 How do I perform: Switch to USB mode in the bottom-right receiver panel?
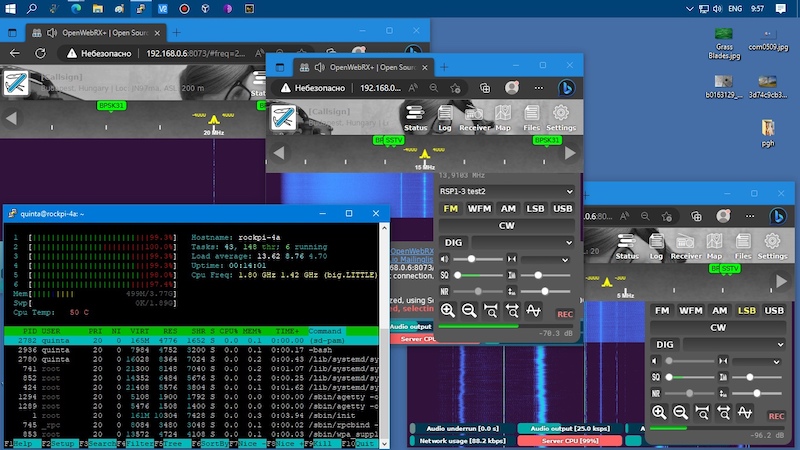click(774, 311)
